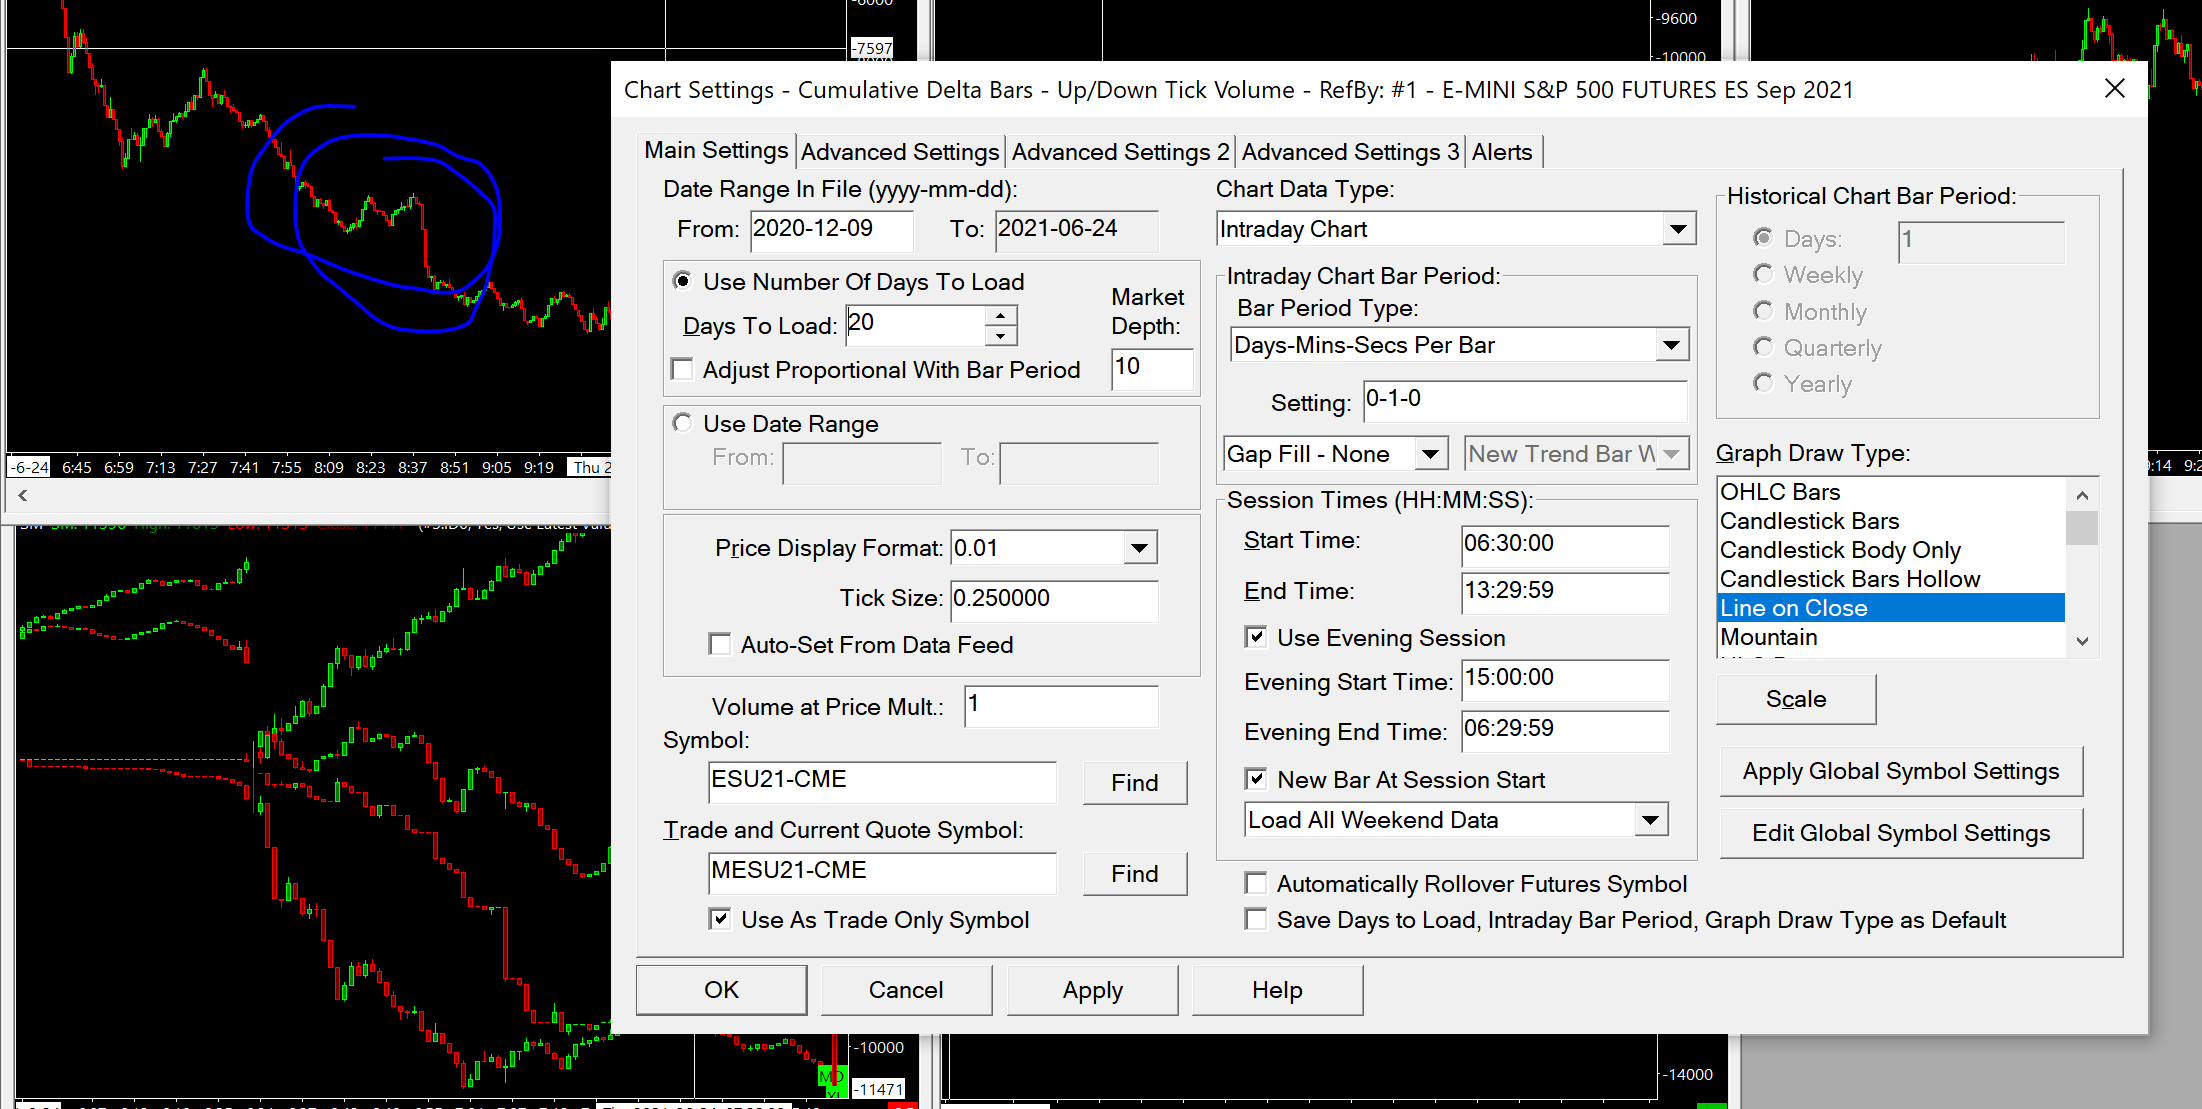Decrease Days To Load with down arrow
The width and height of the screenshot is (2202, 1109).
click(1000, 336)
